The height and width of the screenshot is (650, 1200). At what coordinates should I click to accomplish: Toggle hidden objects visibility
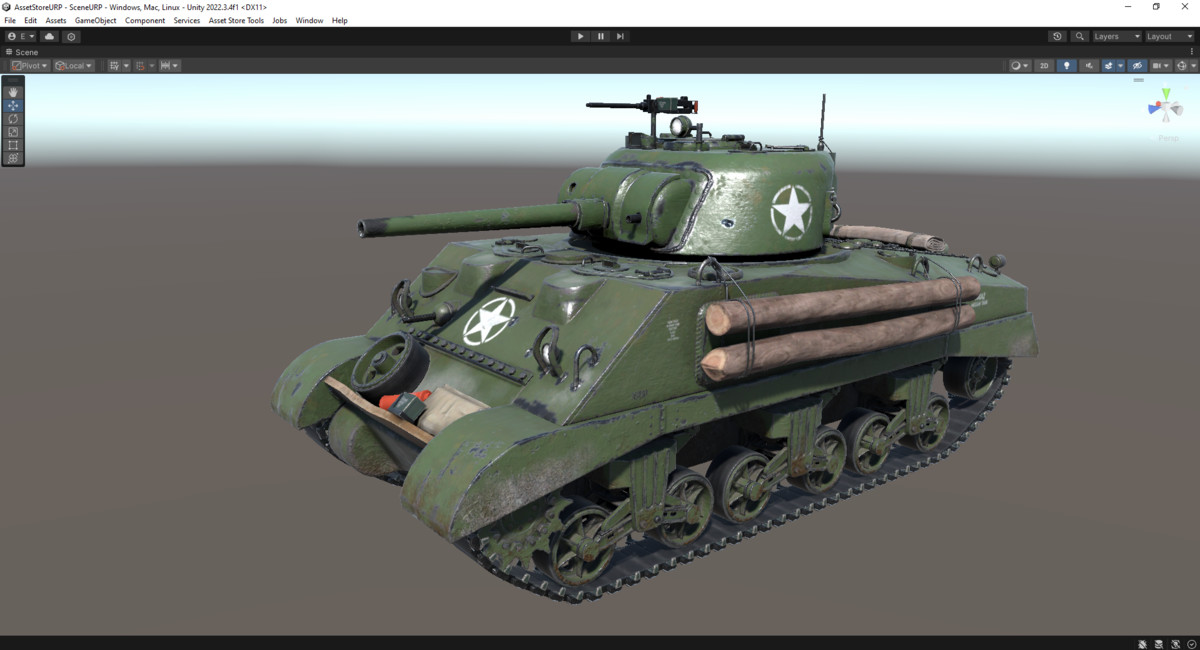tap(1137, 66)
